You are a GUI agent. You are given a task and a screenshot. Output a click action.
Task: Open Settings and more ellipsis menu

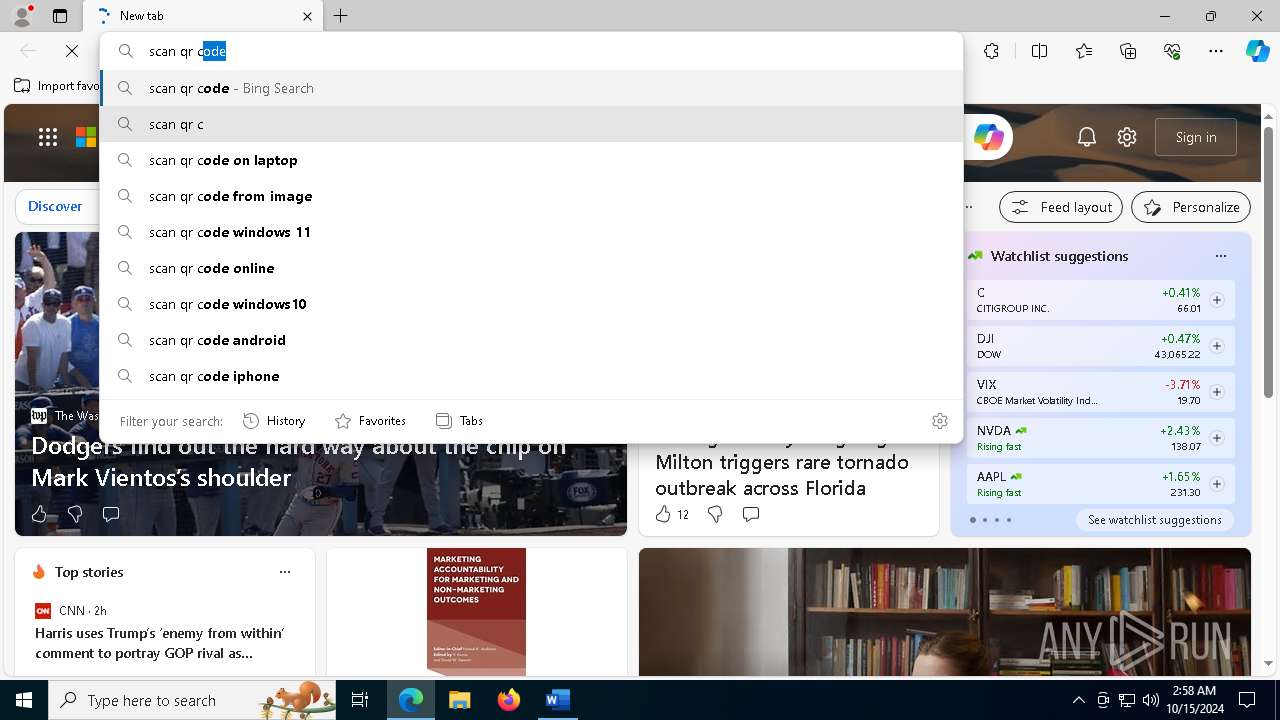tap(1216, 51)
